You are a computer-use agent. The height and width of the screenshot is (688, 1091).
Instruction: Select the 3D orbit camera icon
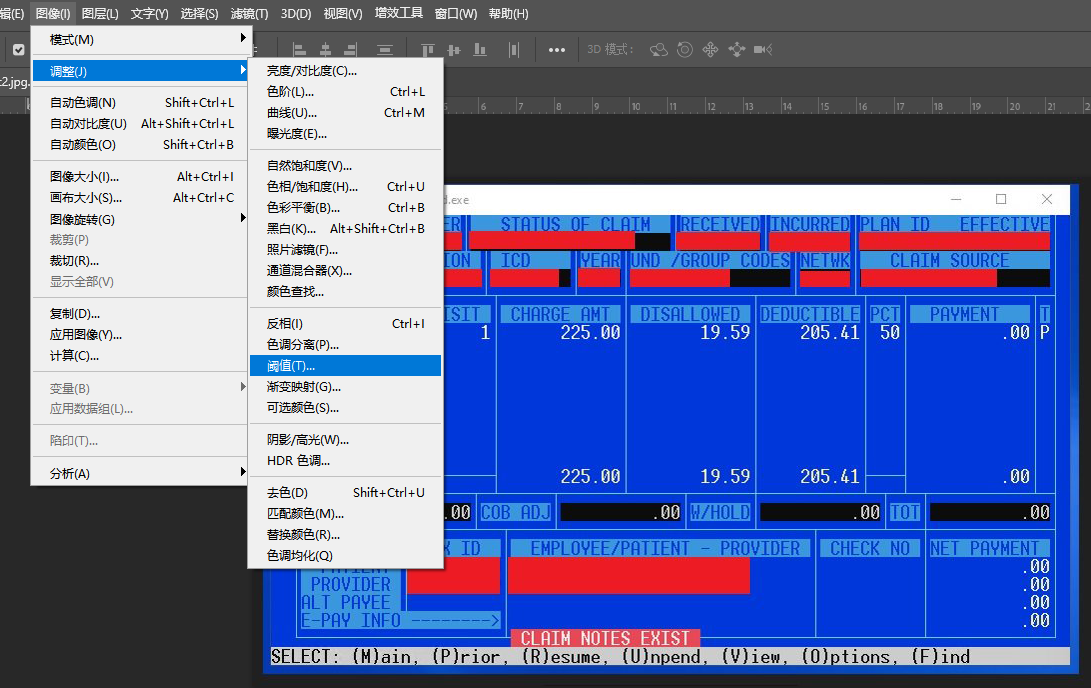658,49
